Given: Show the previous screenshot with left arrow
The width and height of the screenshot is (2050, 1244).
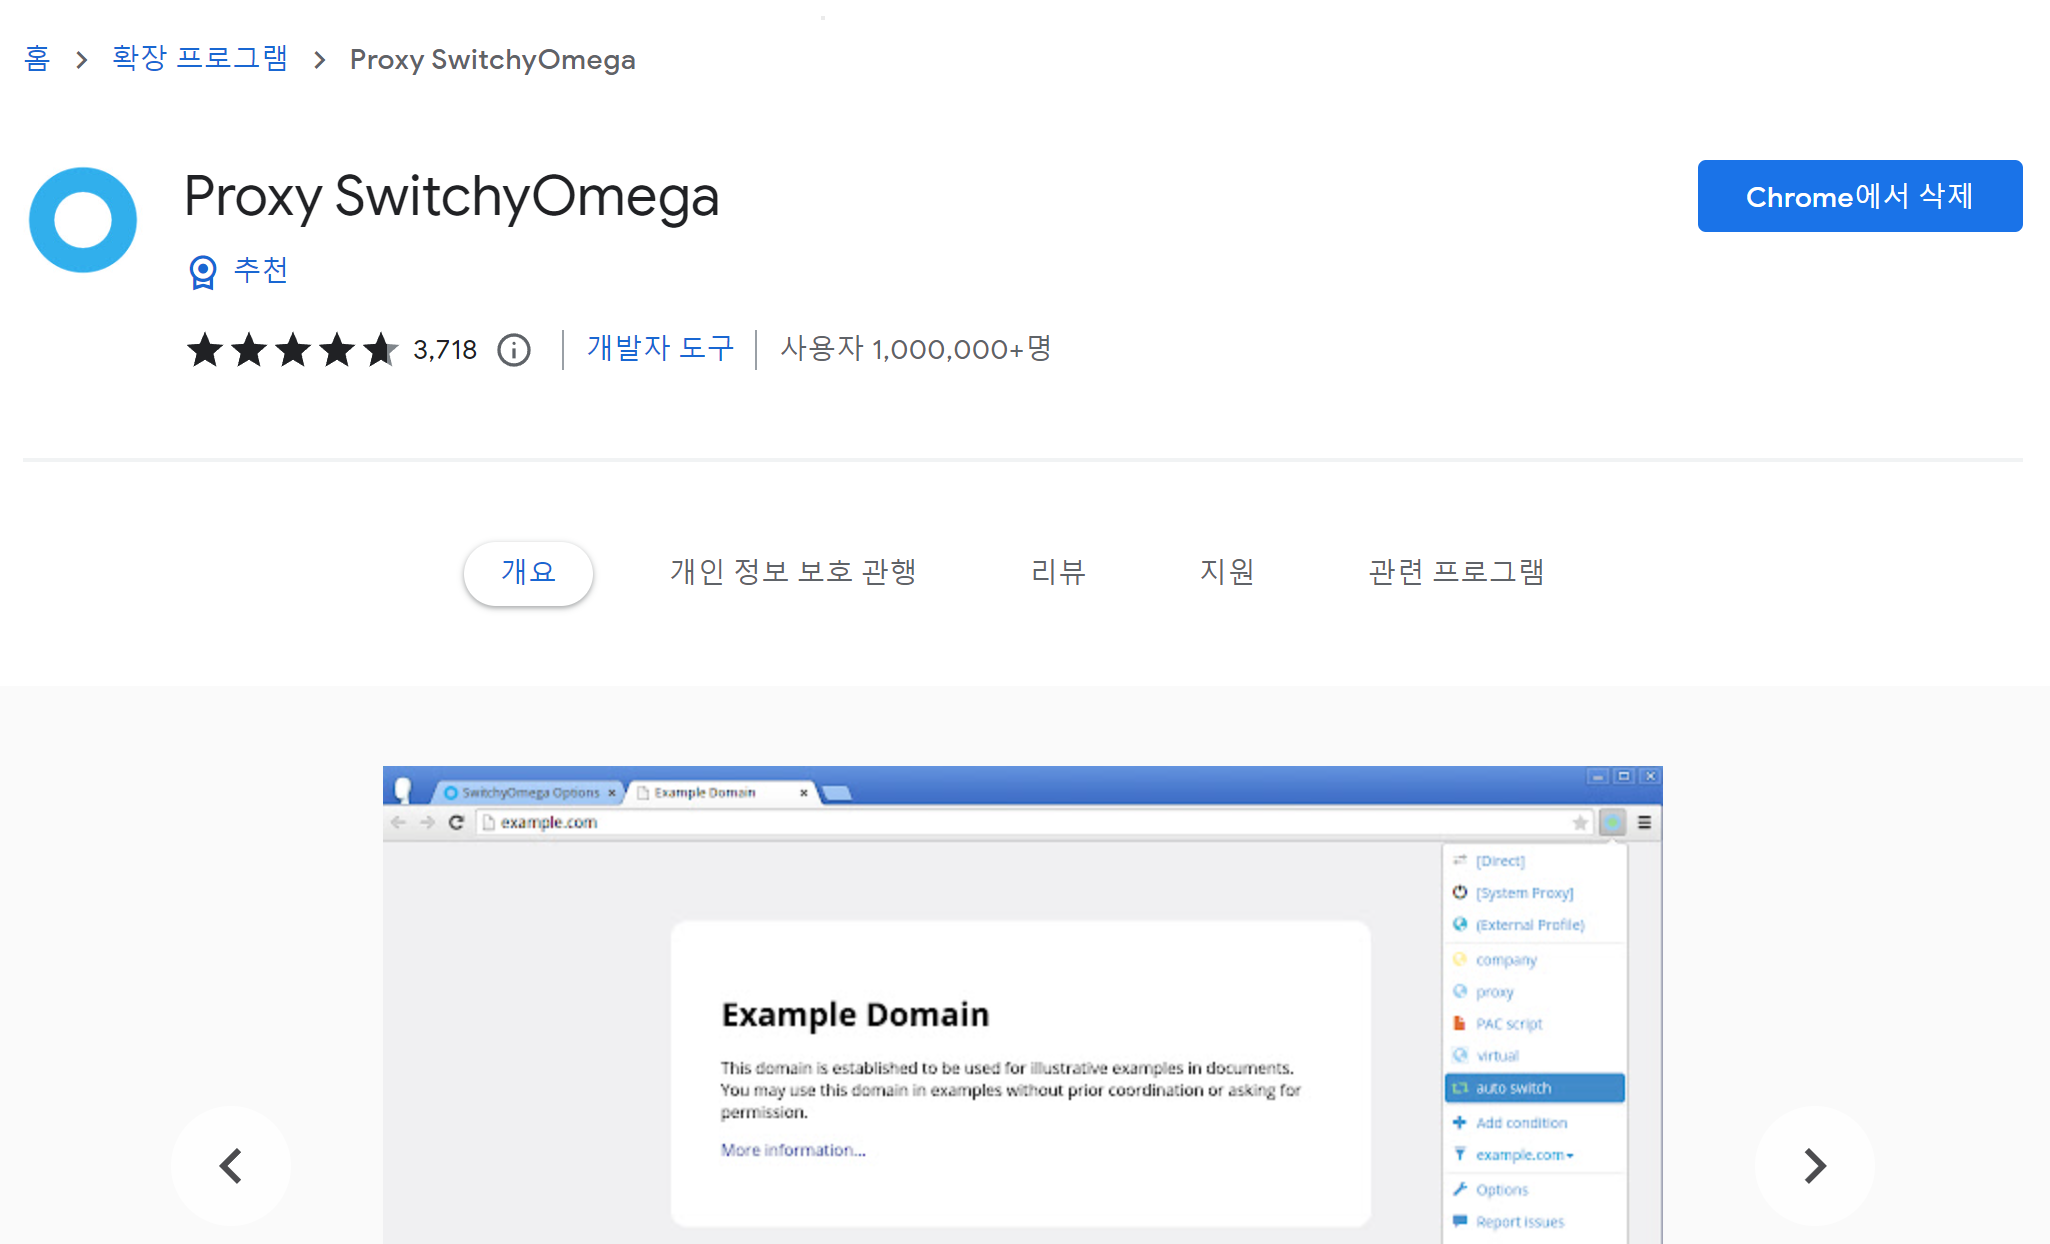Looking at the screenshot, I should point(231,1165).
